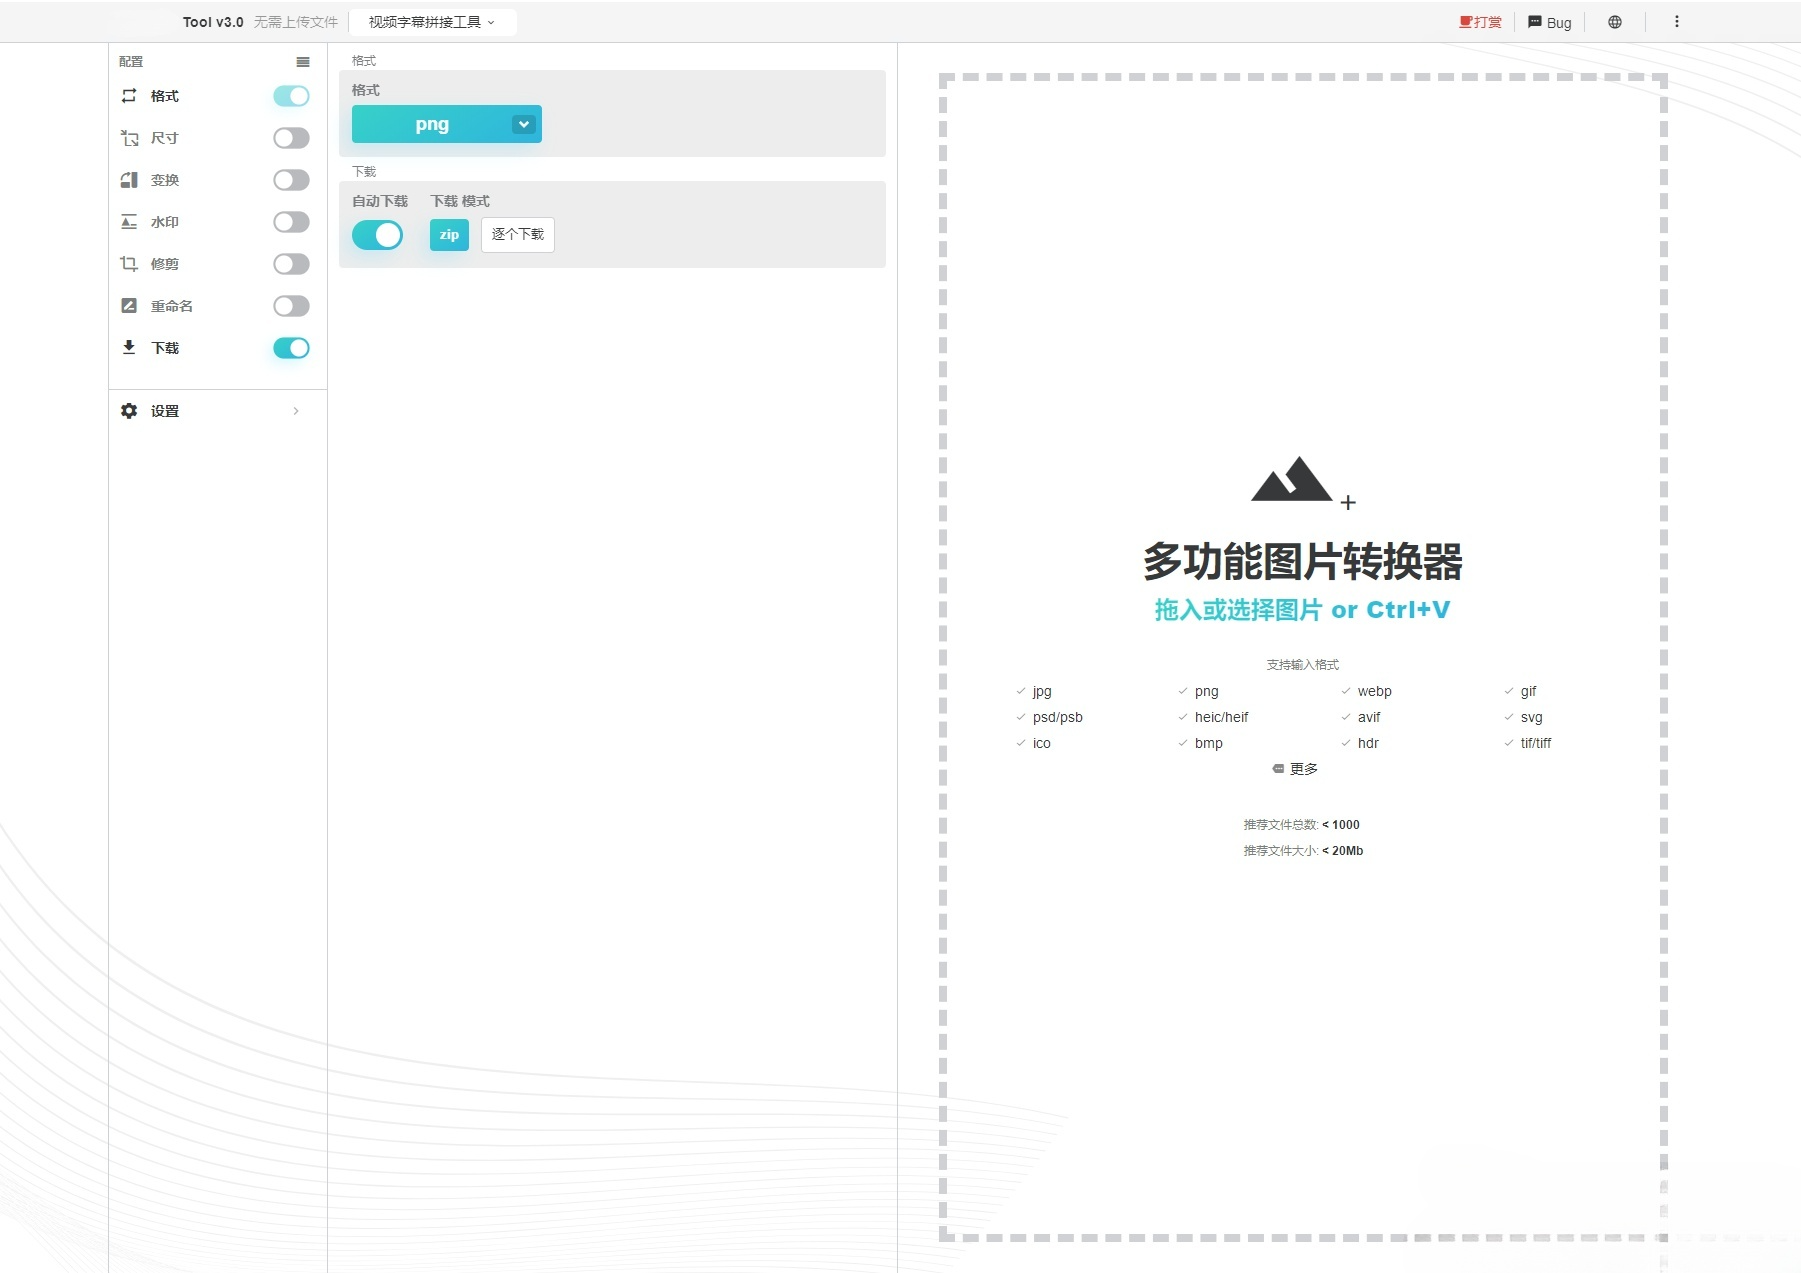This screenshot has height=1273, width=1801.
Task: Choose the zip download mode button
Action: [x=449, y=235]
